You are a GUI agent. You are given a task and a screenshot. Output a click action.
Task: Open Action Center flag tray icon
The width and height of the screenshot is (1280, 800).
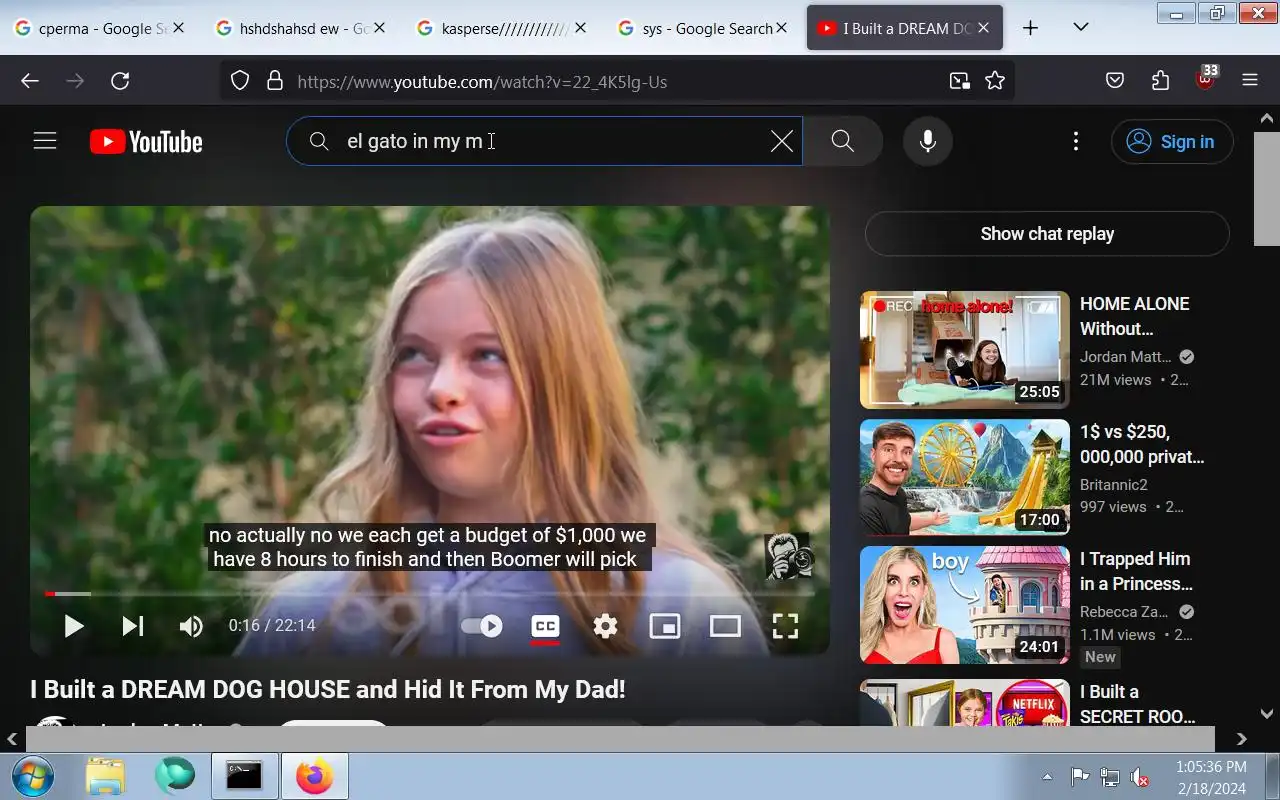pos(1079,776)
